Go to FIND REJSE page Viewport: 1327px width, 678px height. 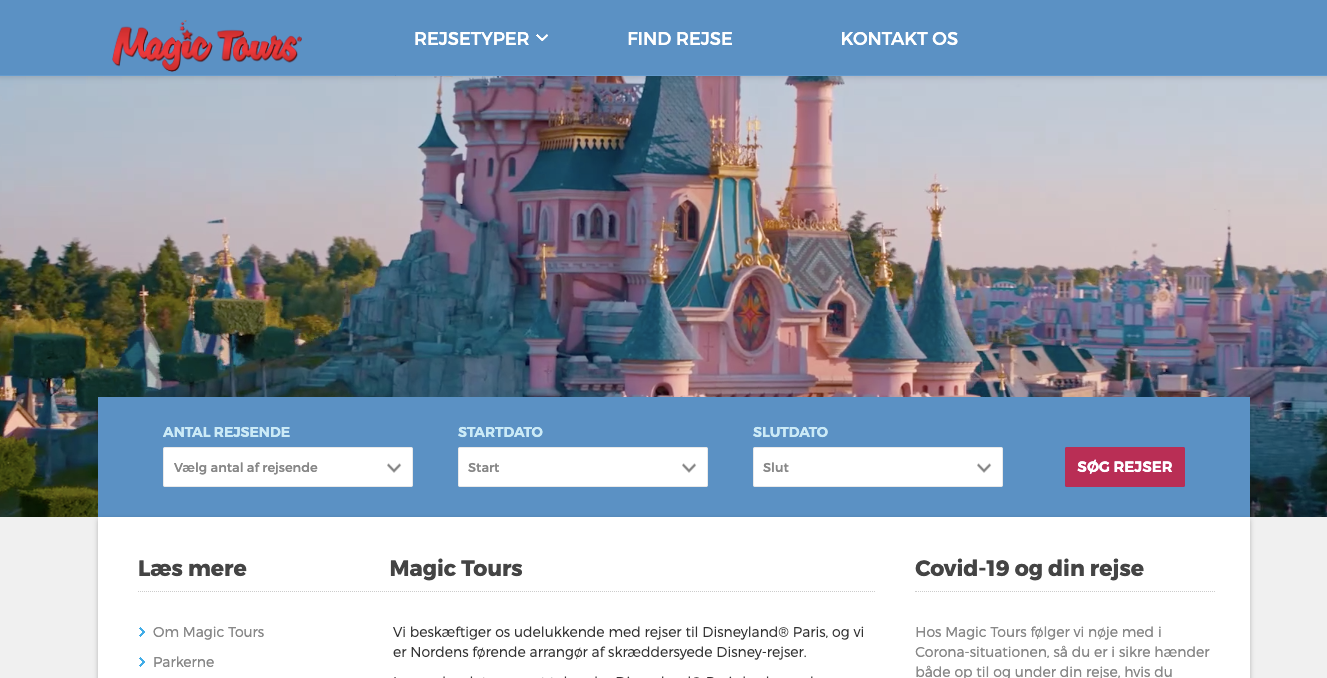(x=680, y=39)
